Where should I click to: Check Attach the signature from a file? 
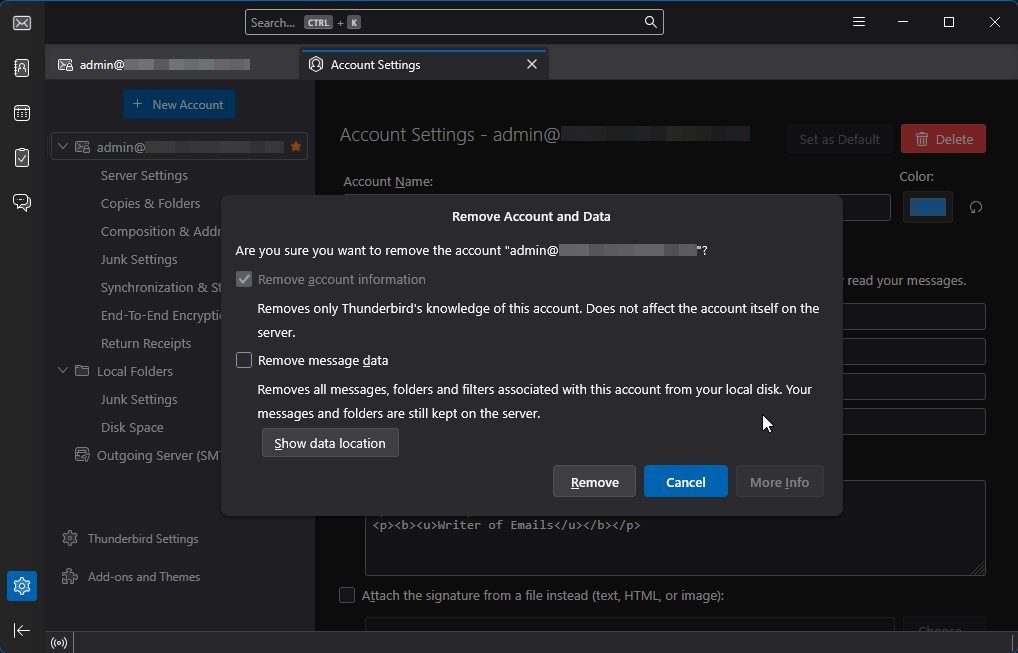pos(347,595)
